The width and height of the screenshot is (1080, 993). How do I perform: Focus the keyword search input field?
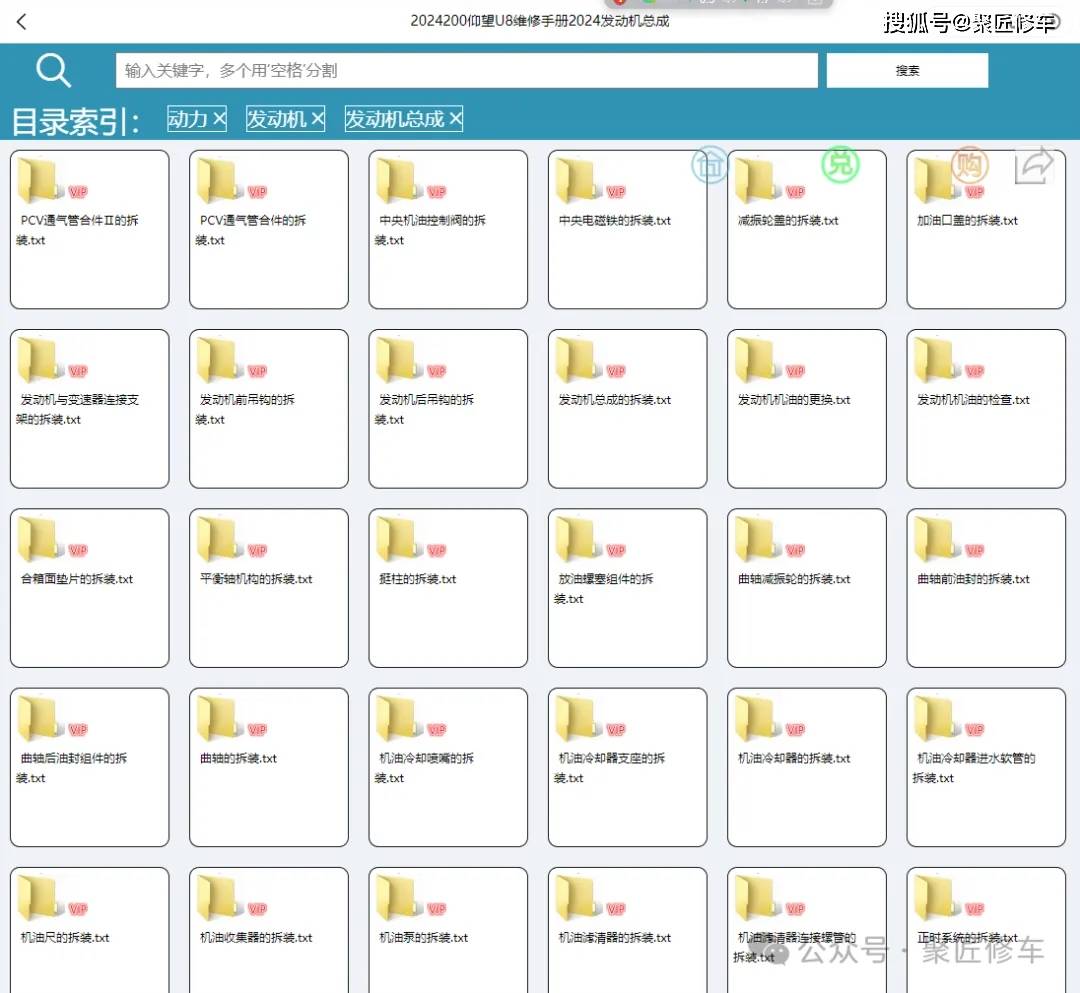click(466, 70)
